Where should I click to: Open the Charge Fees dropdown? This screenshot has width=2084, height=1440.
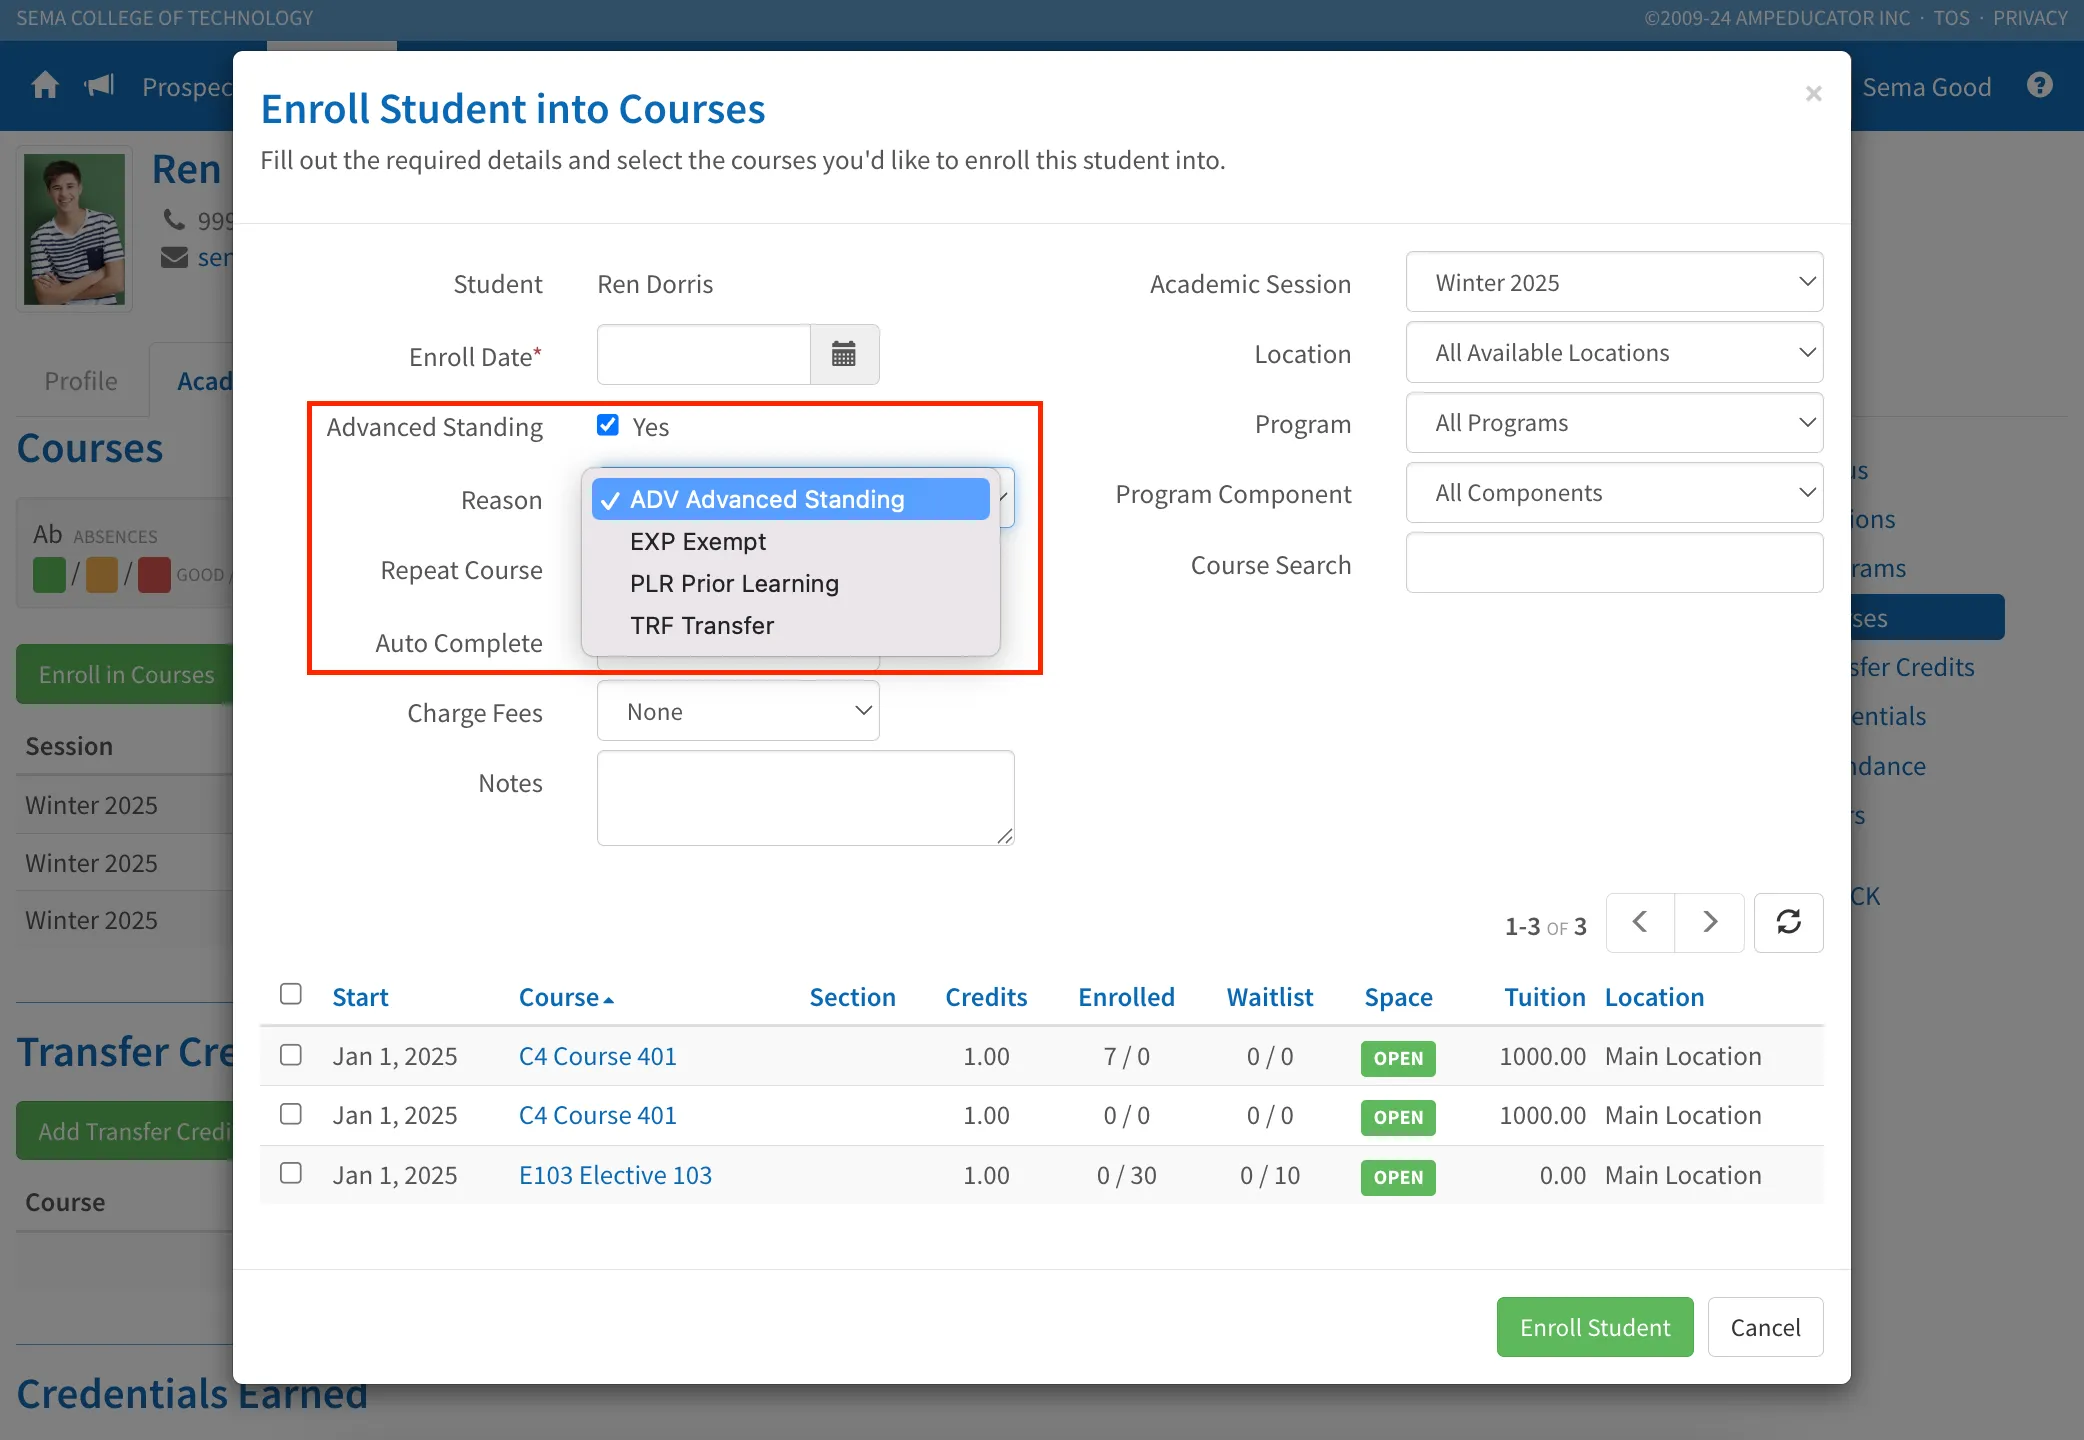738,711
